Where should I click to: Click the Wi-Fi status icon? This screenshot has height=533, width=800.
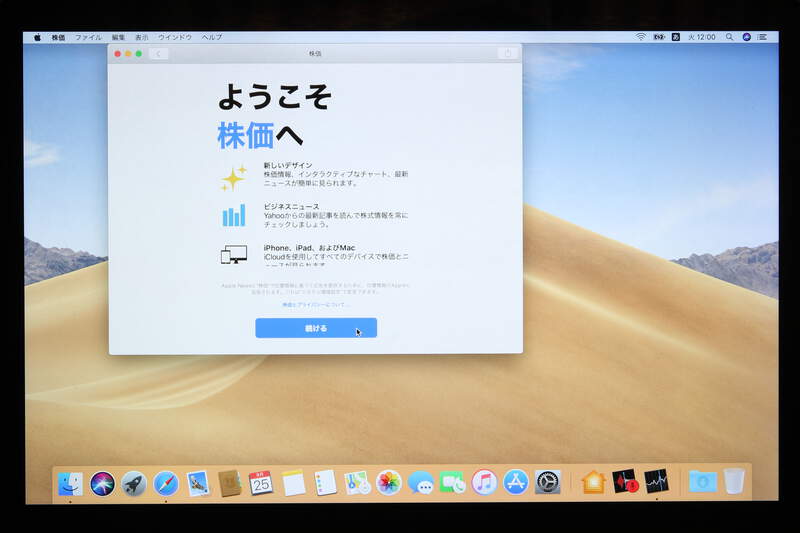[x=641, y=37]
